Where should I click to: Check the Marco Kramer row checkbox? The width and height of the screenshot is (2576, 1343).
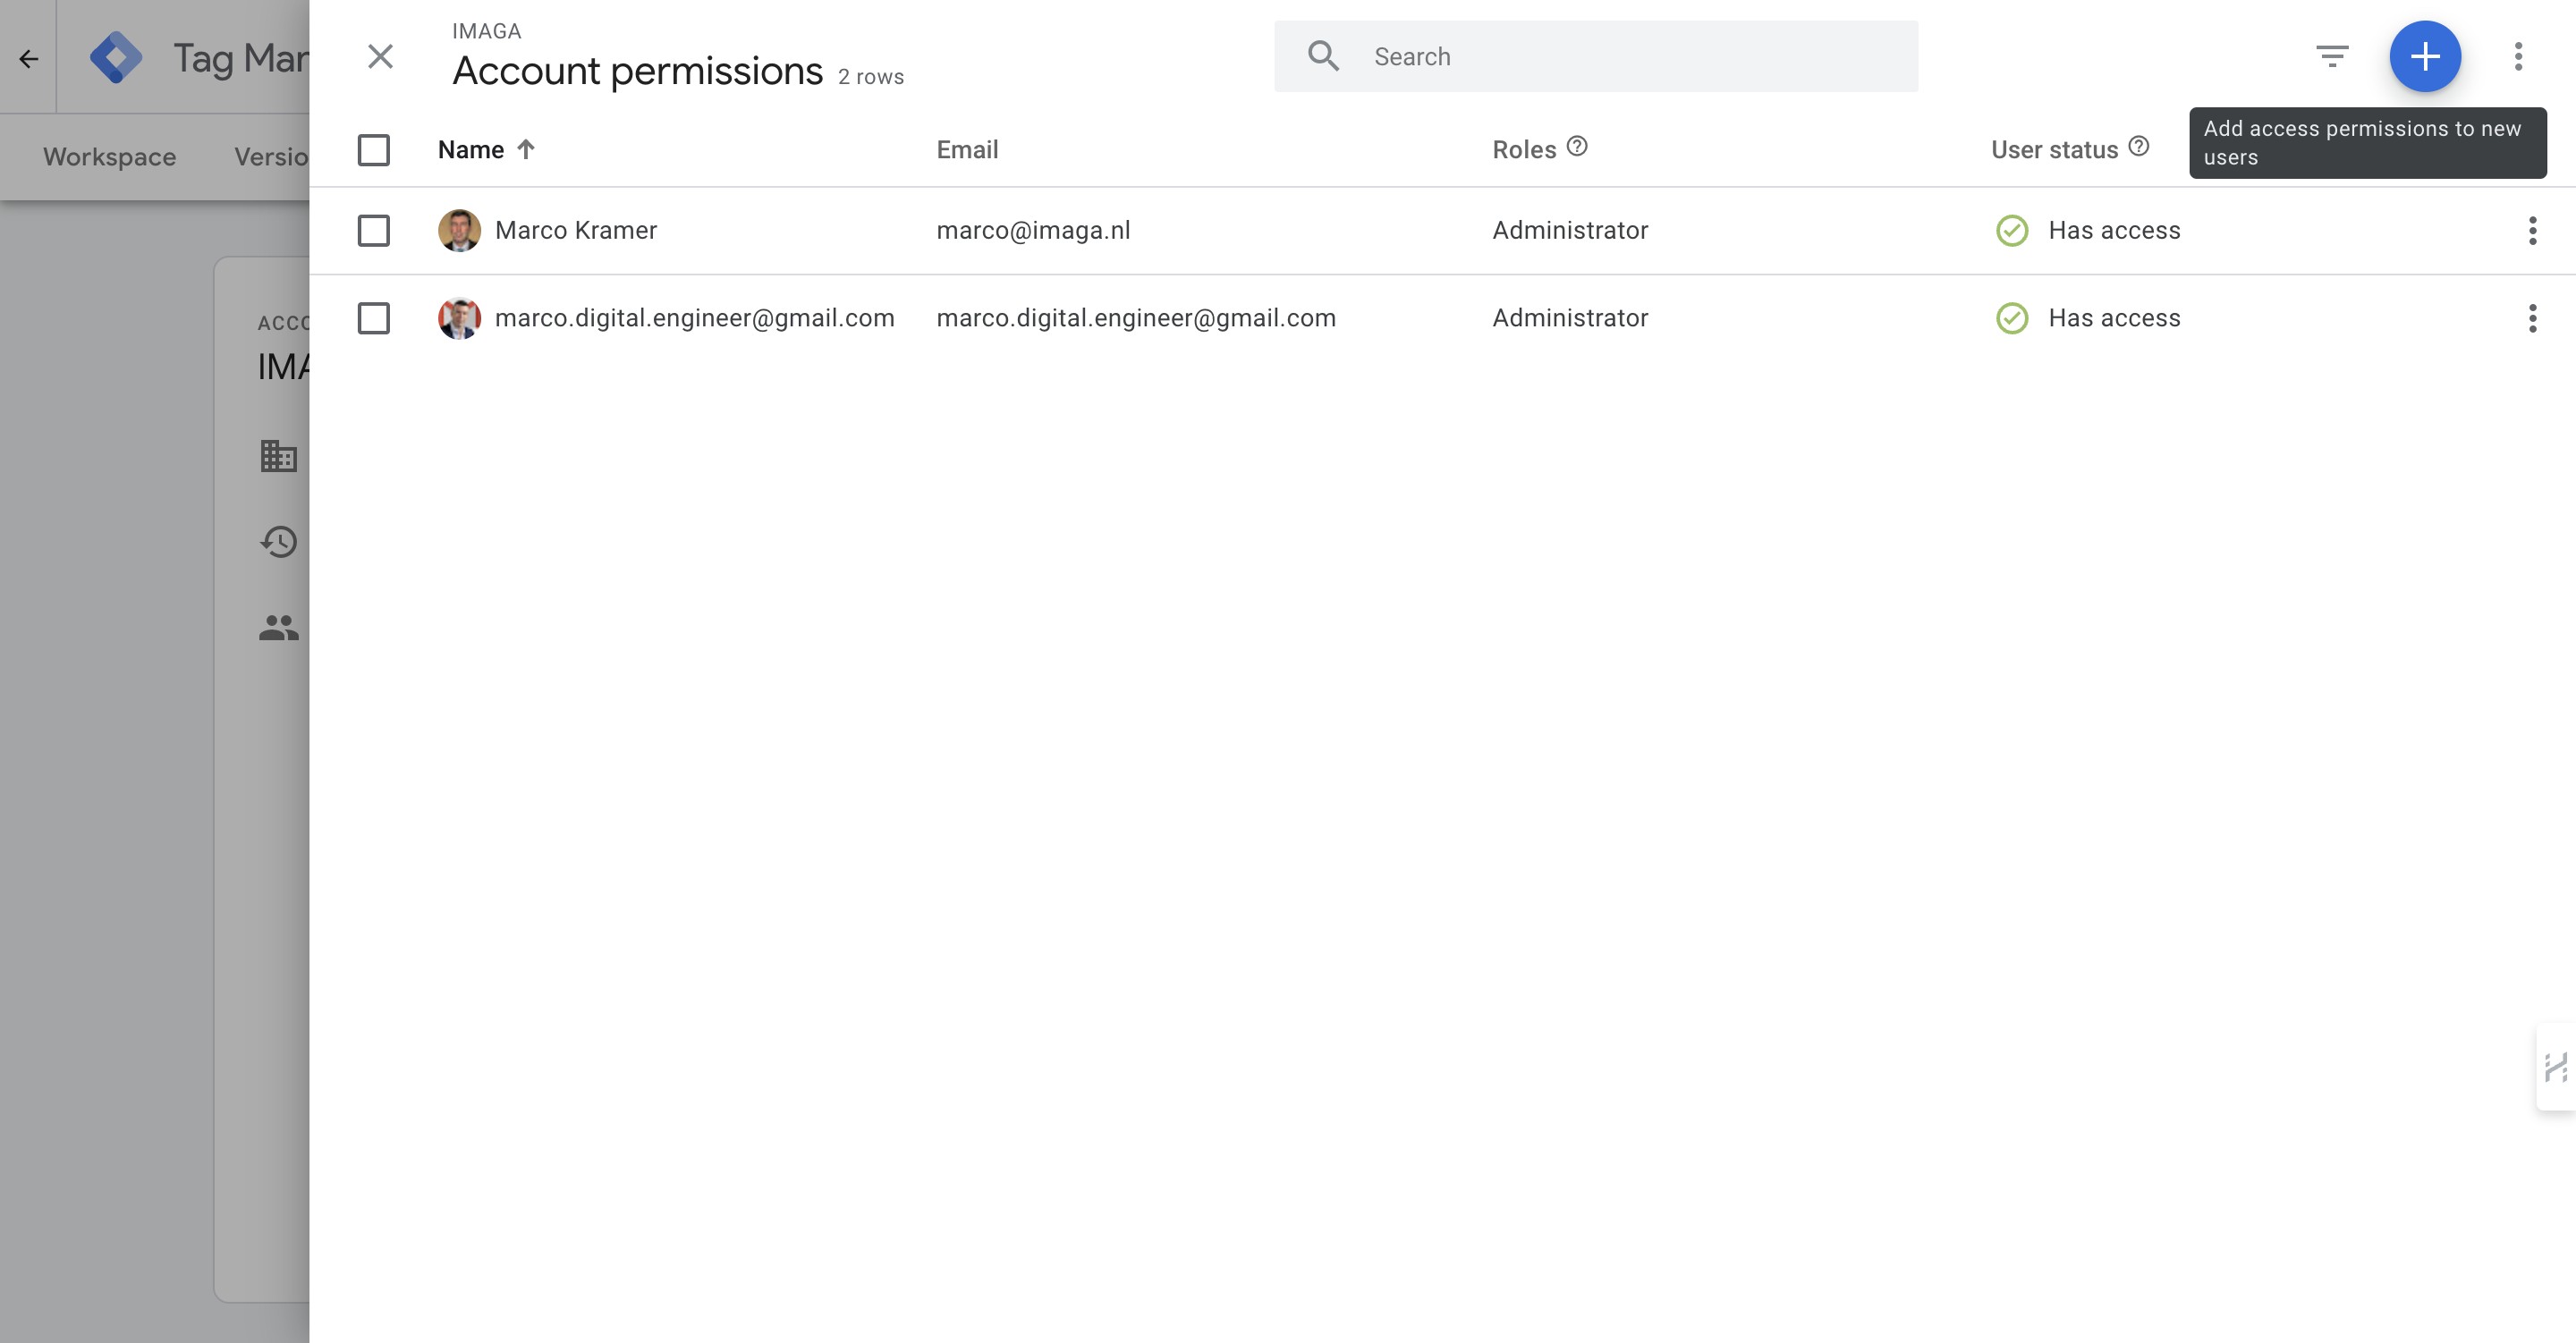(x=374, y=231)
